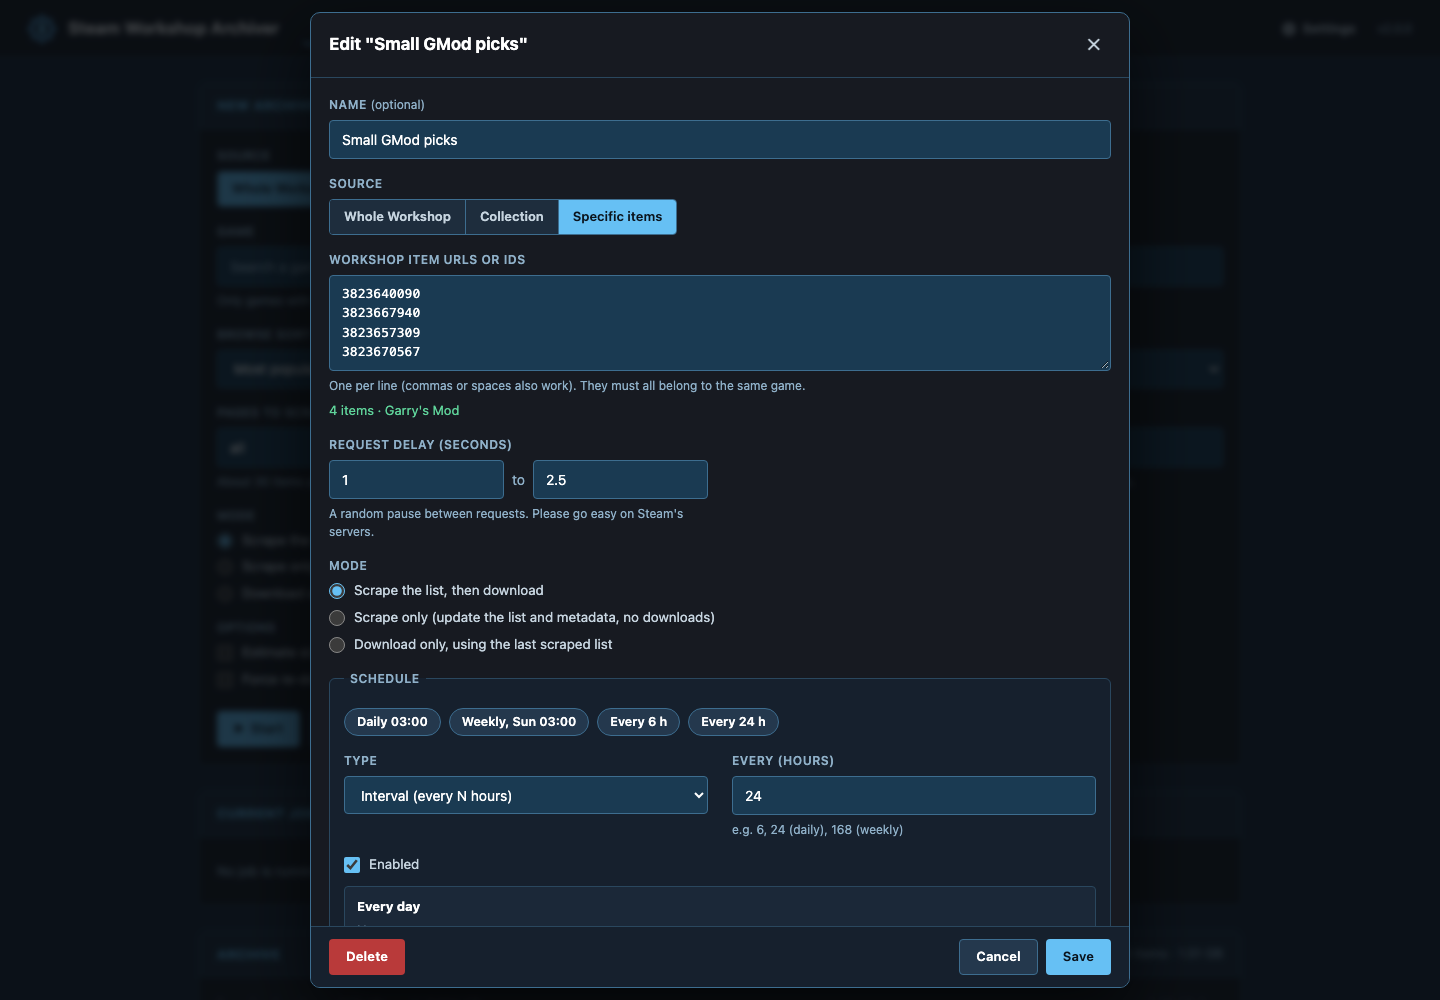Select Whole Workshop source

coord(397,217)
